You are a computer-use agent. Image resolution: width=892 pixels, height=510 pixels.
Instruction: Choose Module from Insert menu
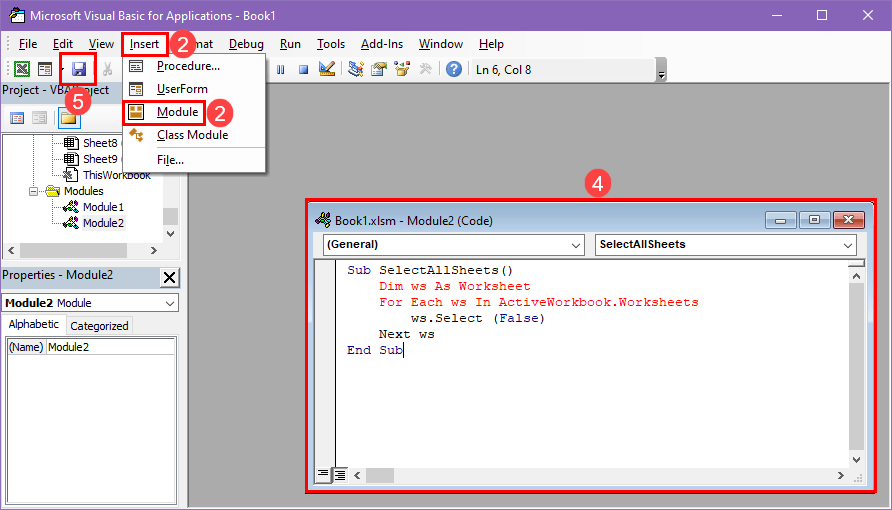click(x=194, y=112)
